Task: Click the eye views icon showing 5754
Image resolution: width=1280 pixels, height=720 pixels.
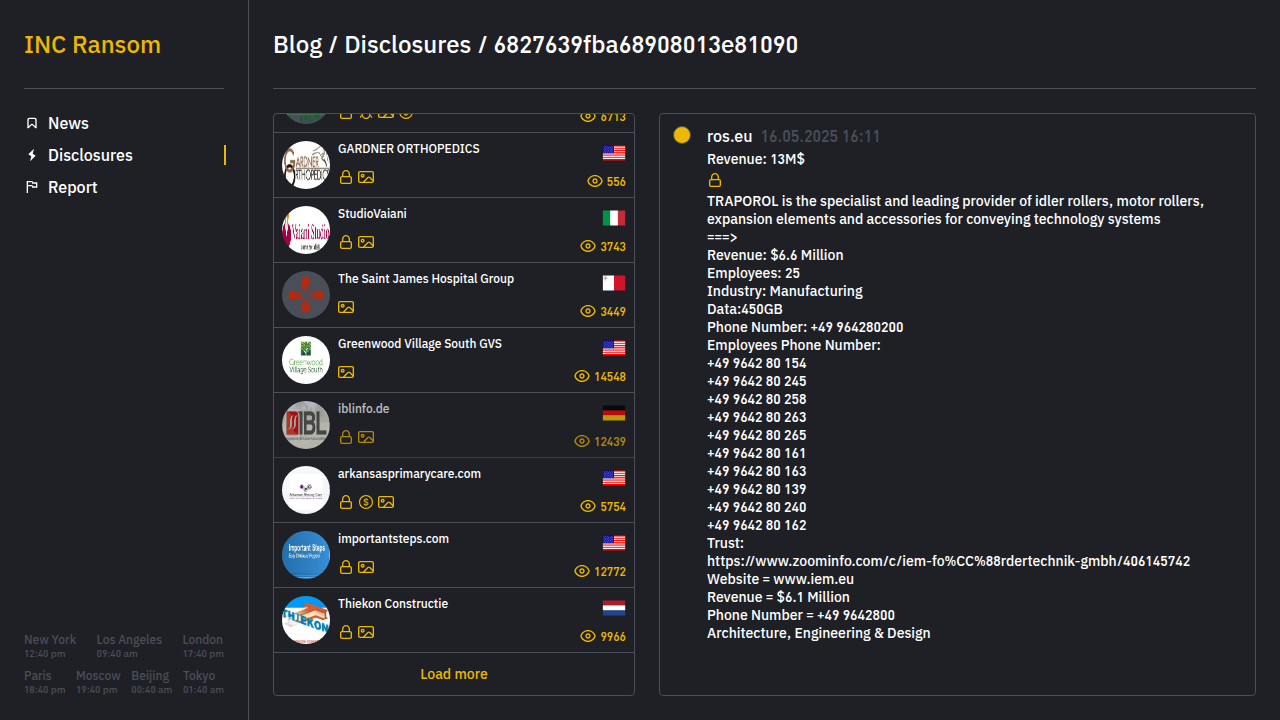Action: (588, 506)
